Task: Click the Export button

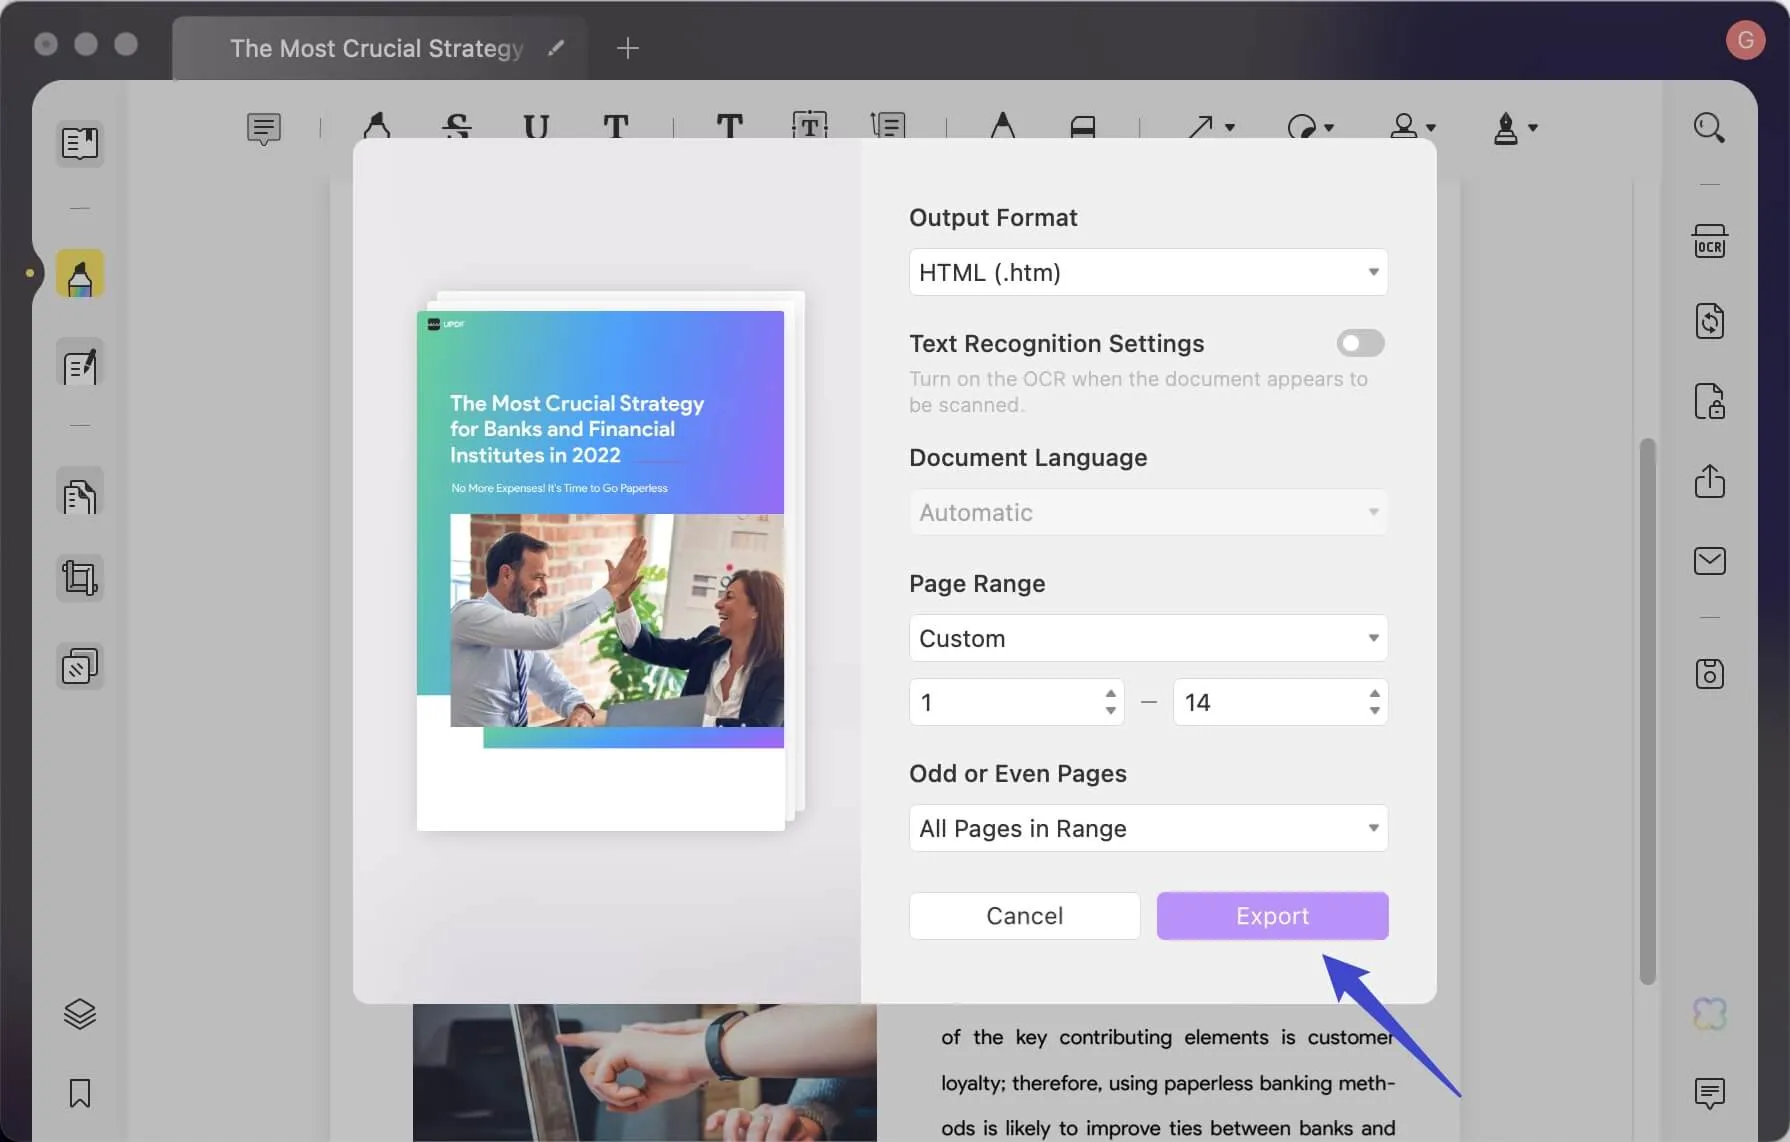Action: [x=1272, y=915]
